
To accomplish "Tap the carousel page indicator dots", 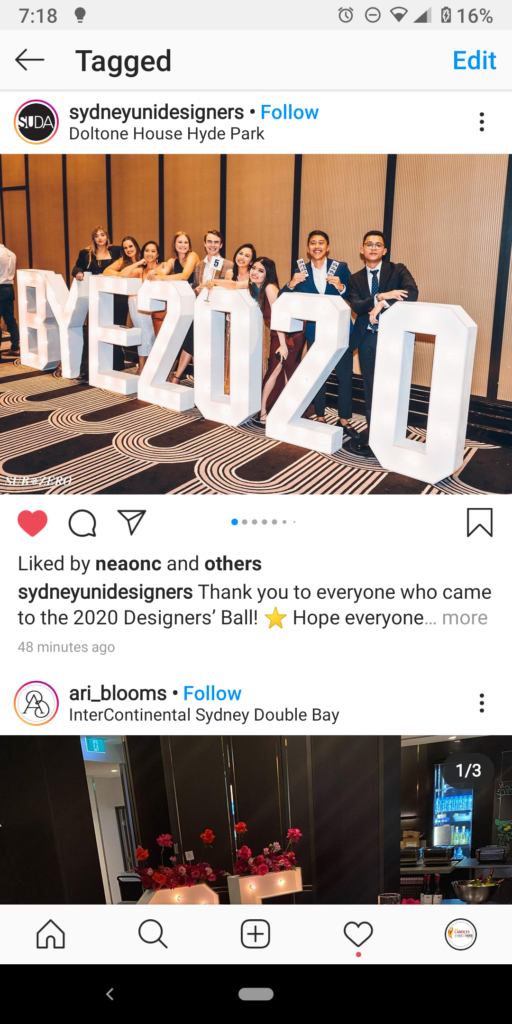I will pos(263,522).
